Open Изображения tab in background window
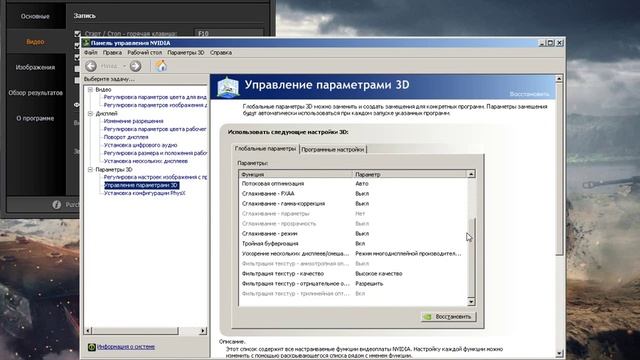Viewport: 640px width, 360px height. 35,67
